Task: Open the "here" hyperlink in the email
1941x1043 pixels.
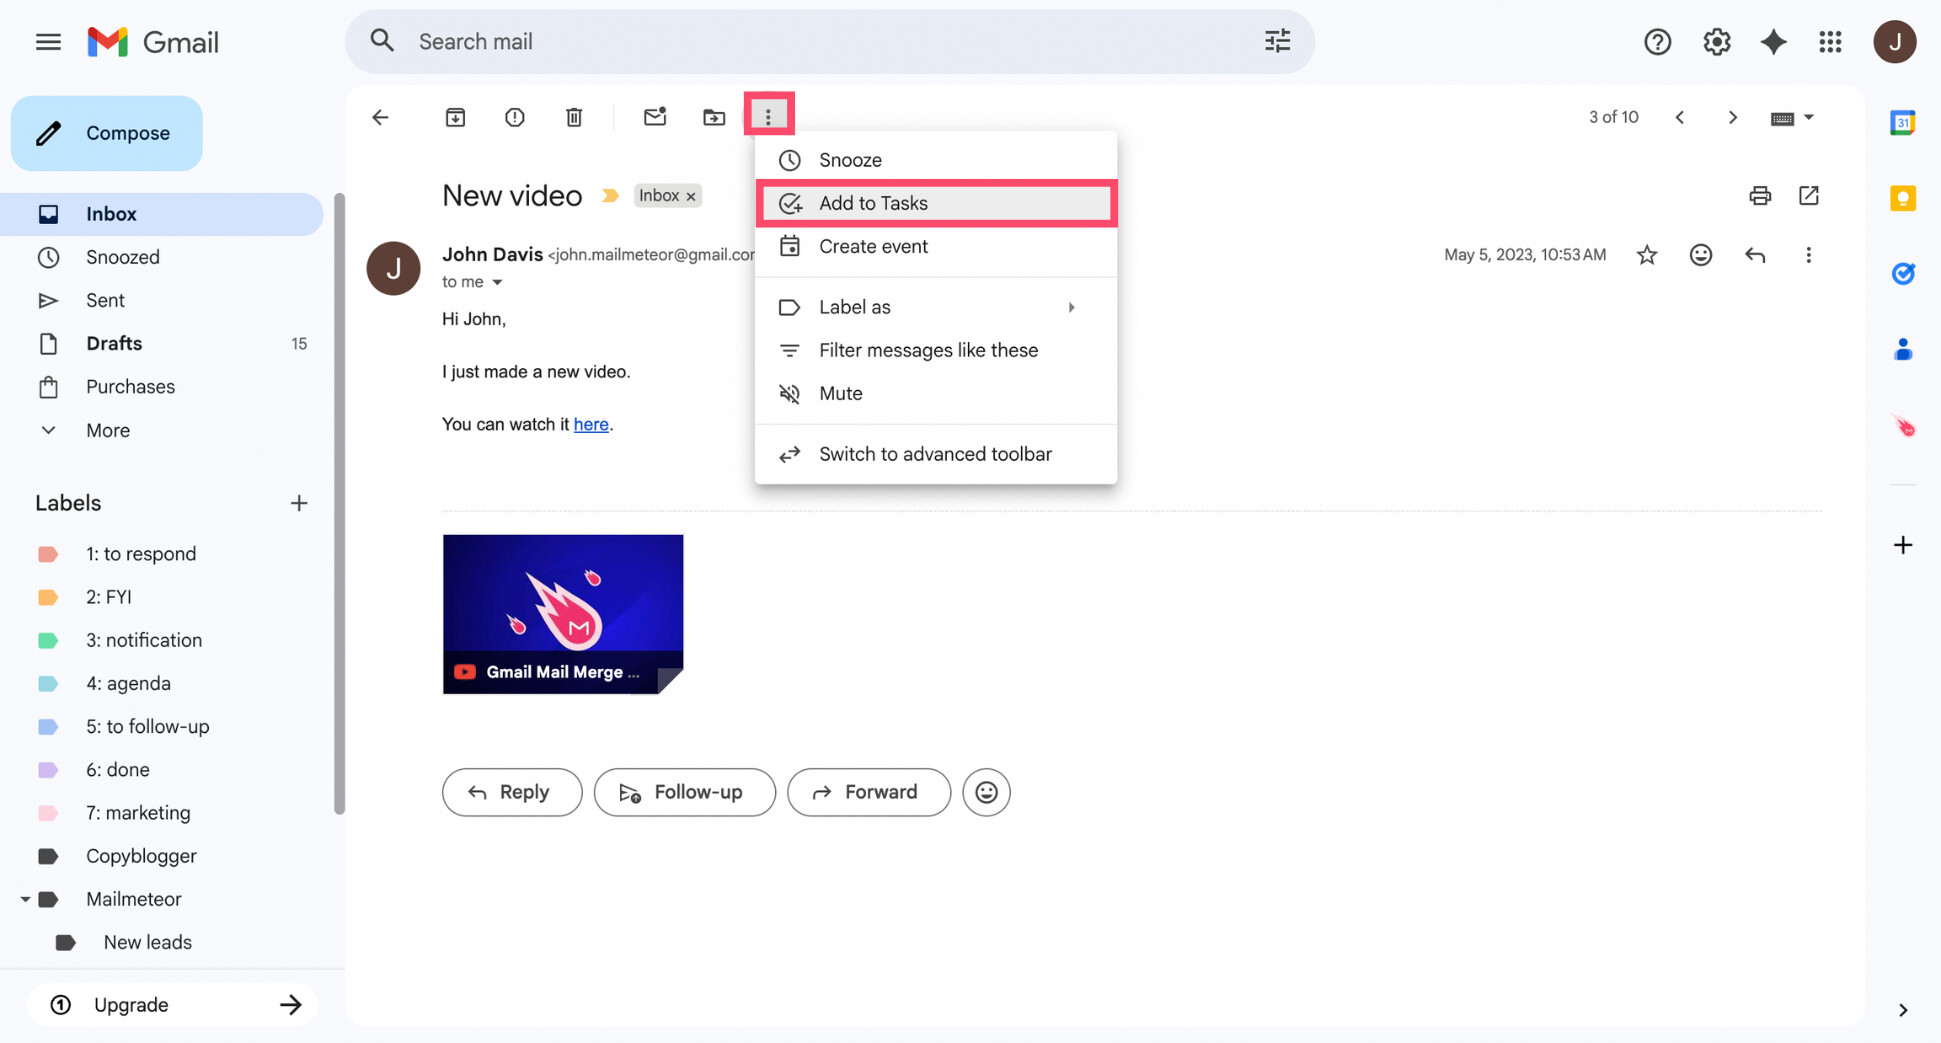Action: (591, 424)
